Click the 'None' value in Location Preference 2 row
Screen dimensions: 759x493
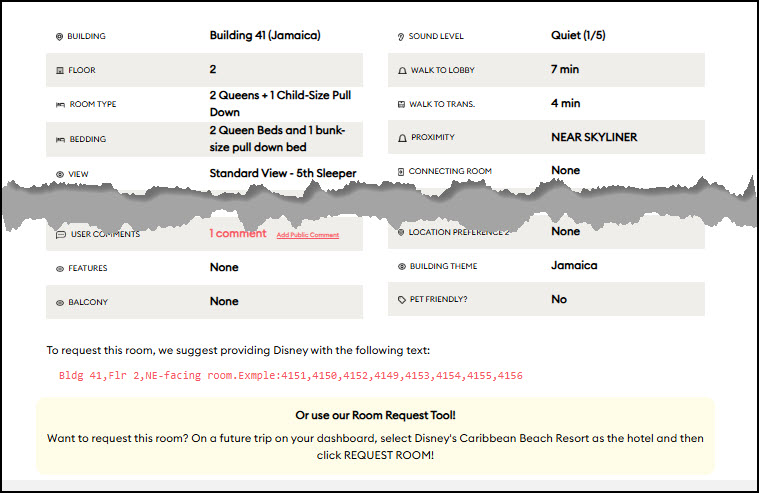tap(565, 231)
